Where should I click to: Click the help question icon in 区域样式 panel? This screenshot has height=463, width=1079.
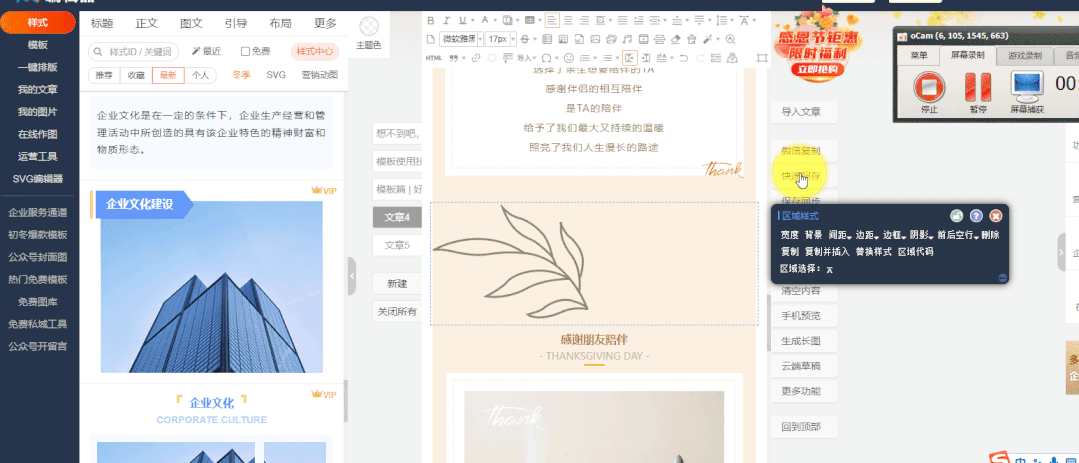pos(976,215)
